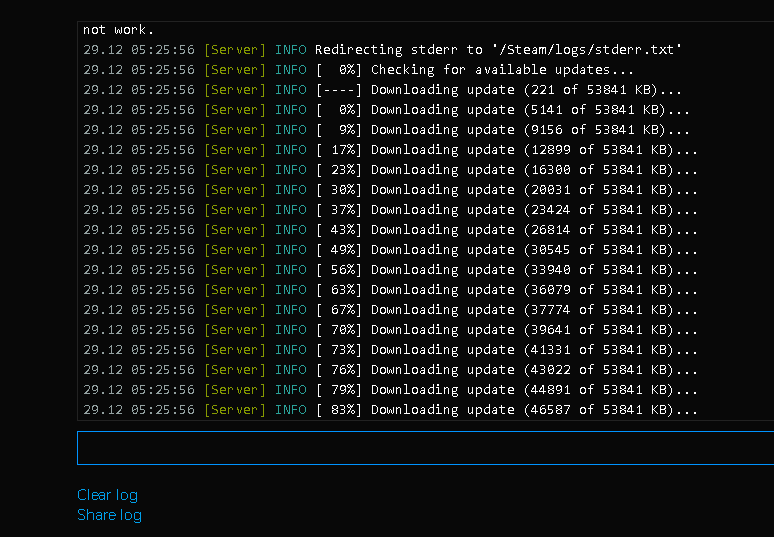
Task: Click the log line showing 5141 of 53841 KB
Action: (x=387, y=110)
